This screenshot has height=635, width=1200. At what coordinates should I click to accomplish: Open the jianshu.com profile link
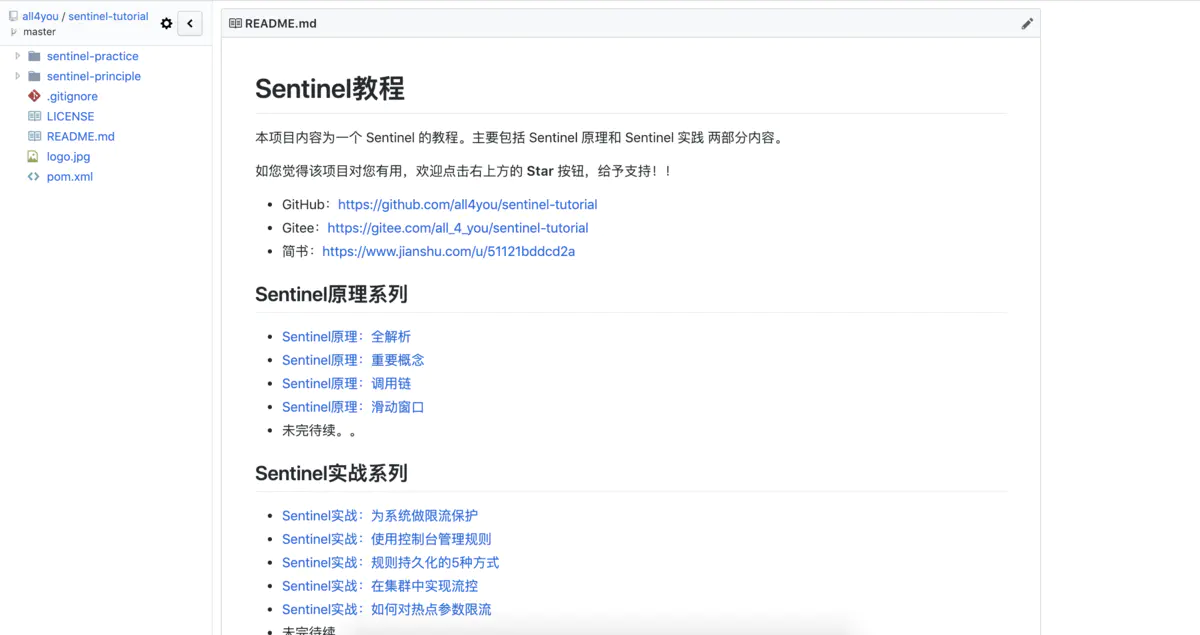448,251
